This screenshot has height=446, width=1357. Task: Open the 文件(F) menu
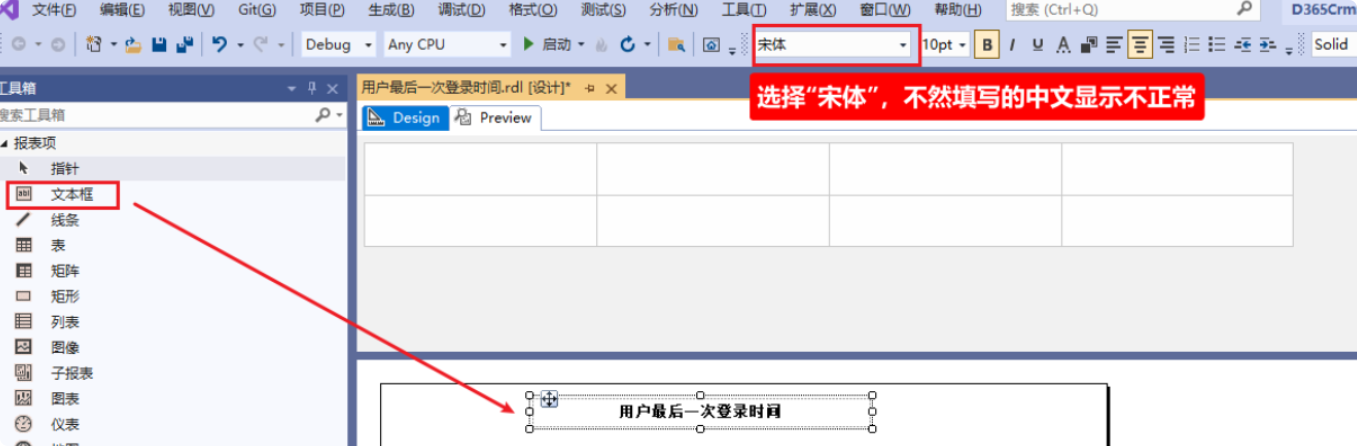(54, 10)
